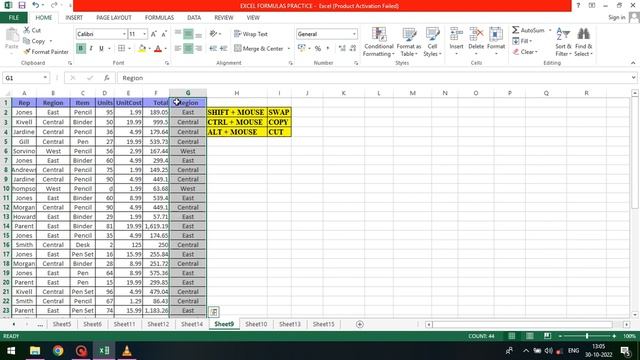Image resolution: width=640 pixels, height=360 pixels.
Task: Open the PAGE LAYOUT ribbon tab
Action: click(x=114, y=18)
